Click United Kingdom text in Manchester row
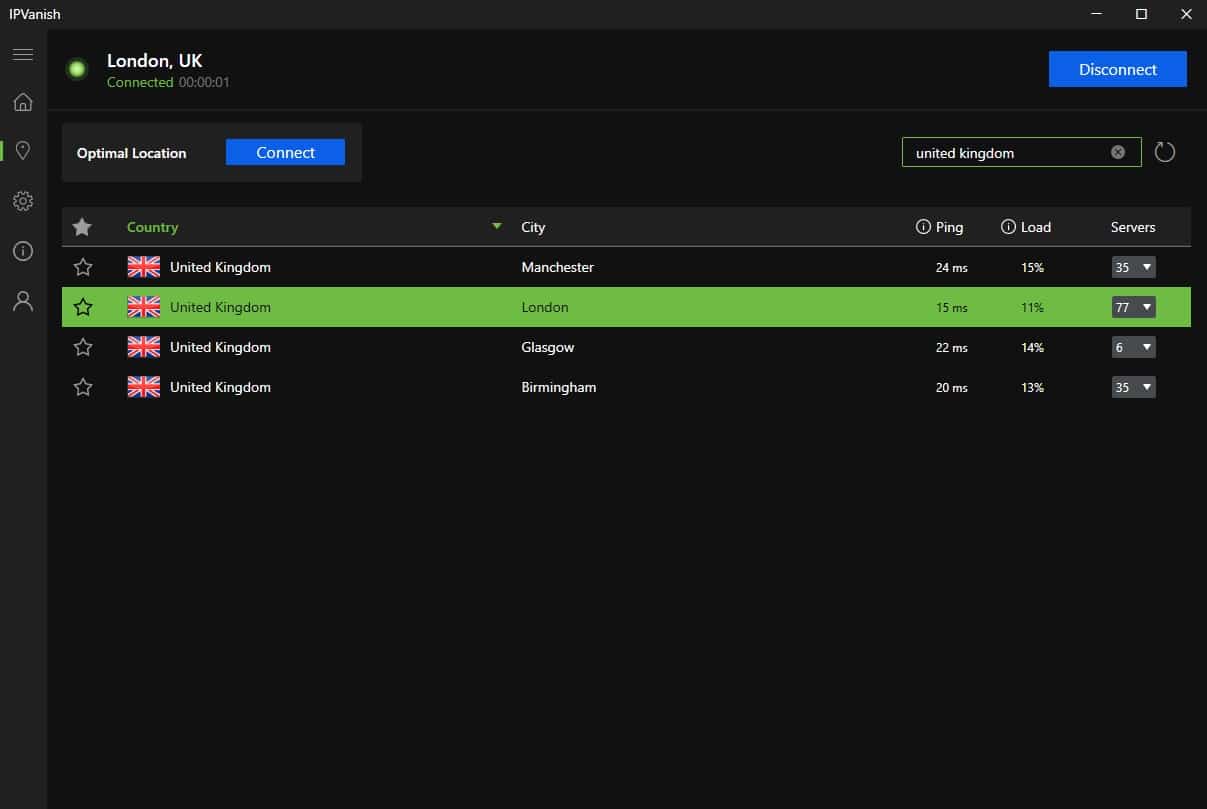The image size is (1207, 809). (220, 267)
